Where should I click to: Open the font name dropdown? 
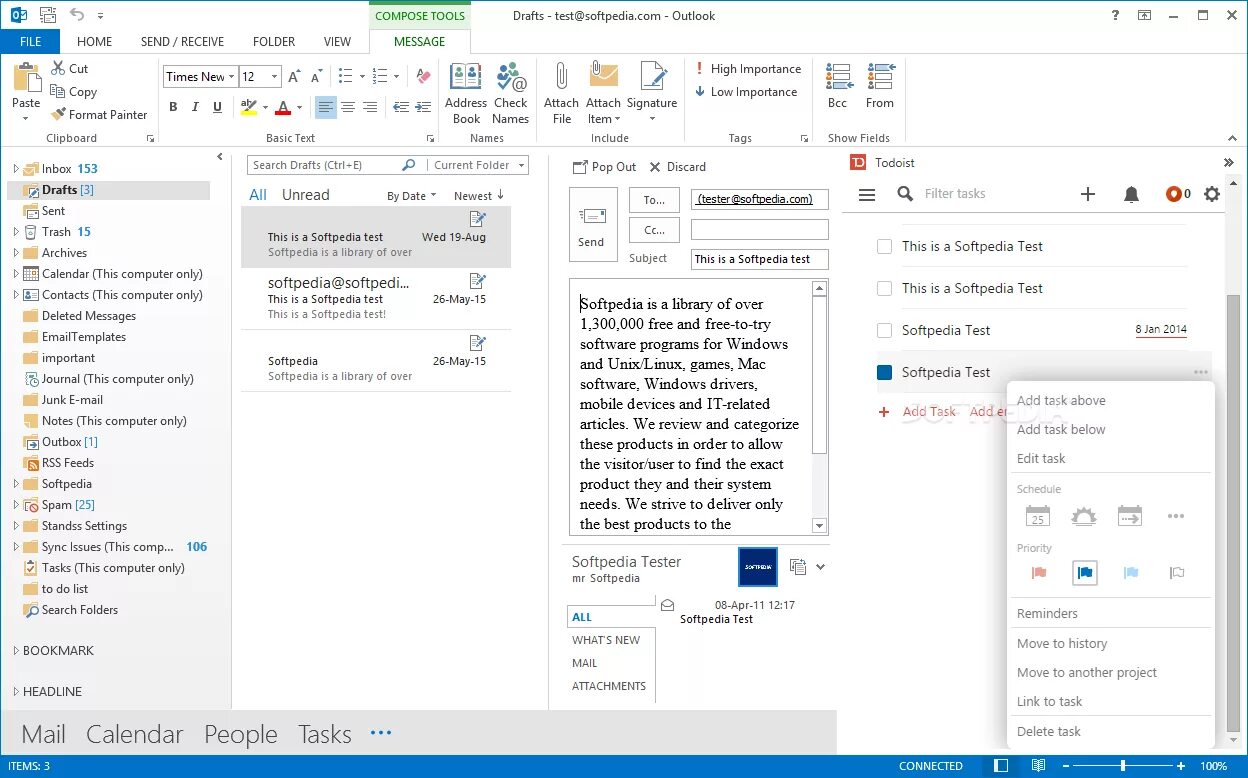point(231,76)
